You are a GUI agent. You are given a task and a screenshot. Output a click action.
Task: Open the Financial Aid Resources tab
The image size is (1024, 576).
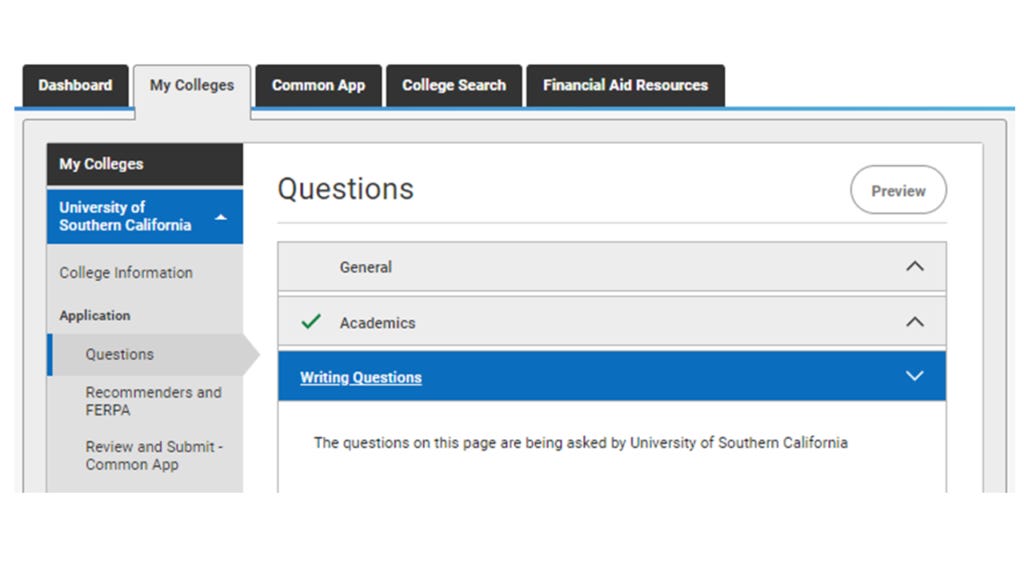(x=625, y=85)
